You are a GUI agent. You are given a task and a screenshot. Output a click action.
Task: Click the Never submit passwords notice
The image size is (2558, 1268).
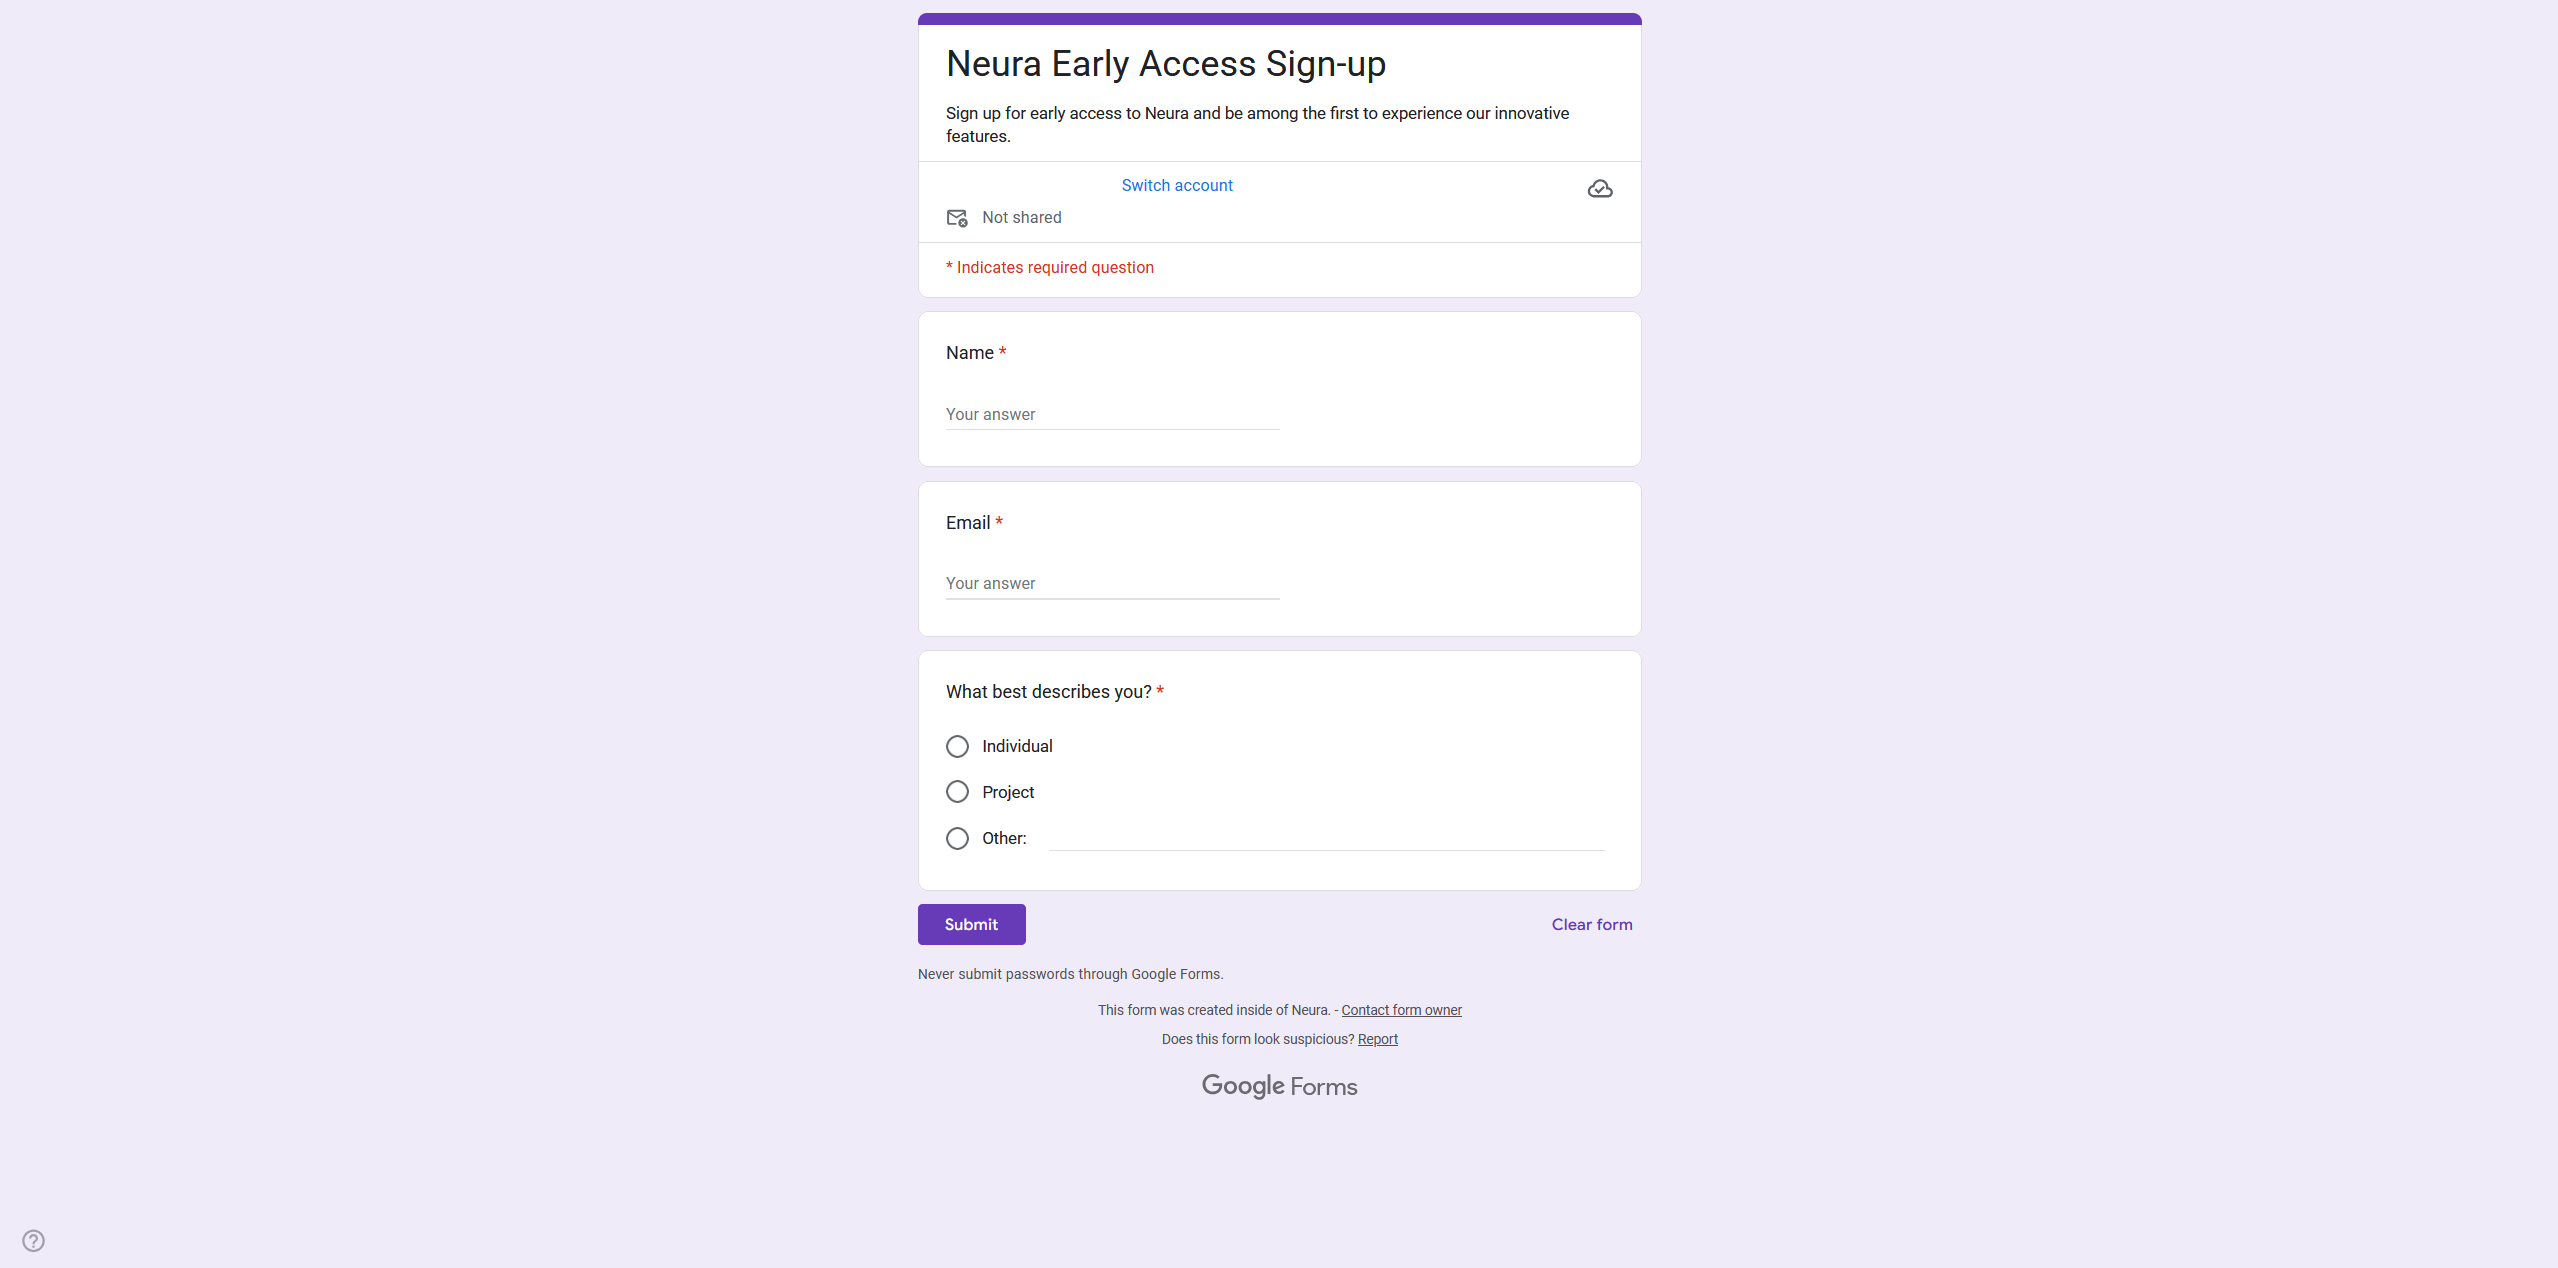coord(1070,974)
